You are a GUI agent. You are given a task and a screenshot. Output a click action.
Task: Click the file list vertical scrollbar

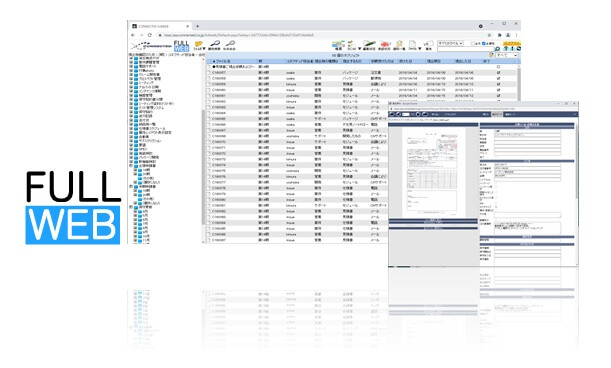tap(519, 84)
